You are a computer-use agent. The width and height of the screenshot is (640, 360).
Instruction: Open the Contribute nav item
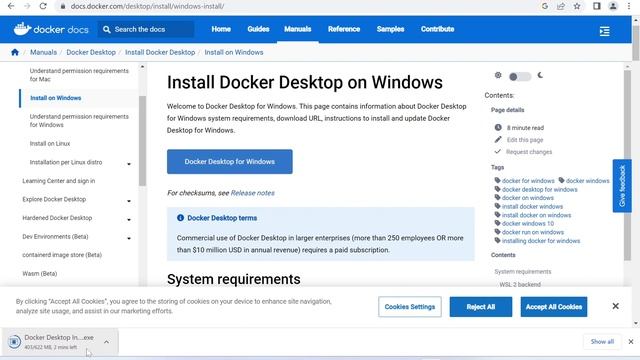click(x=438, y=29)
